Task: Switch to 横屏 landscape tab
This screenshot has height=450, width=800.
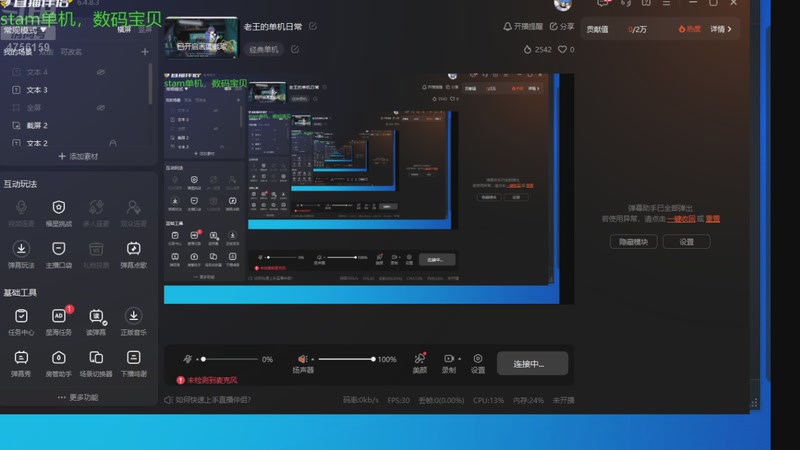Action: [124, 30]
